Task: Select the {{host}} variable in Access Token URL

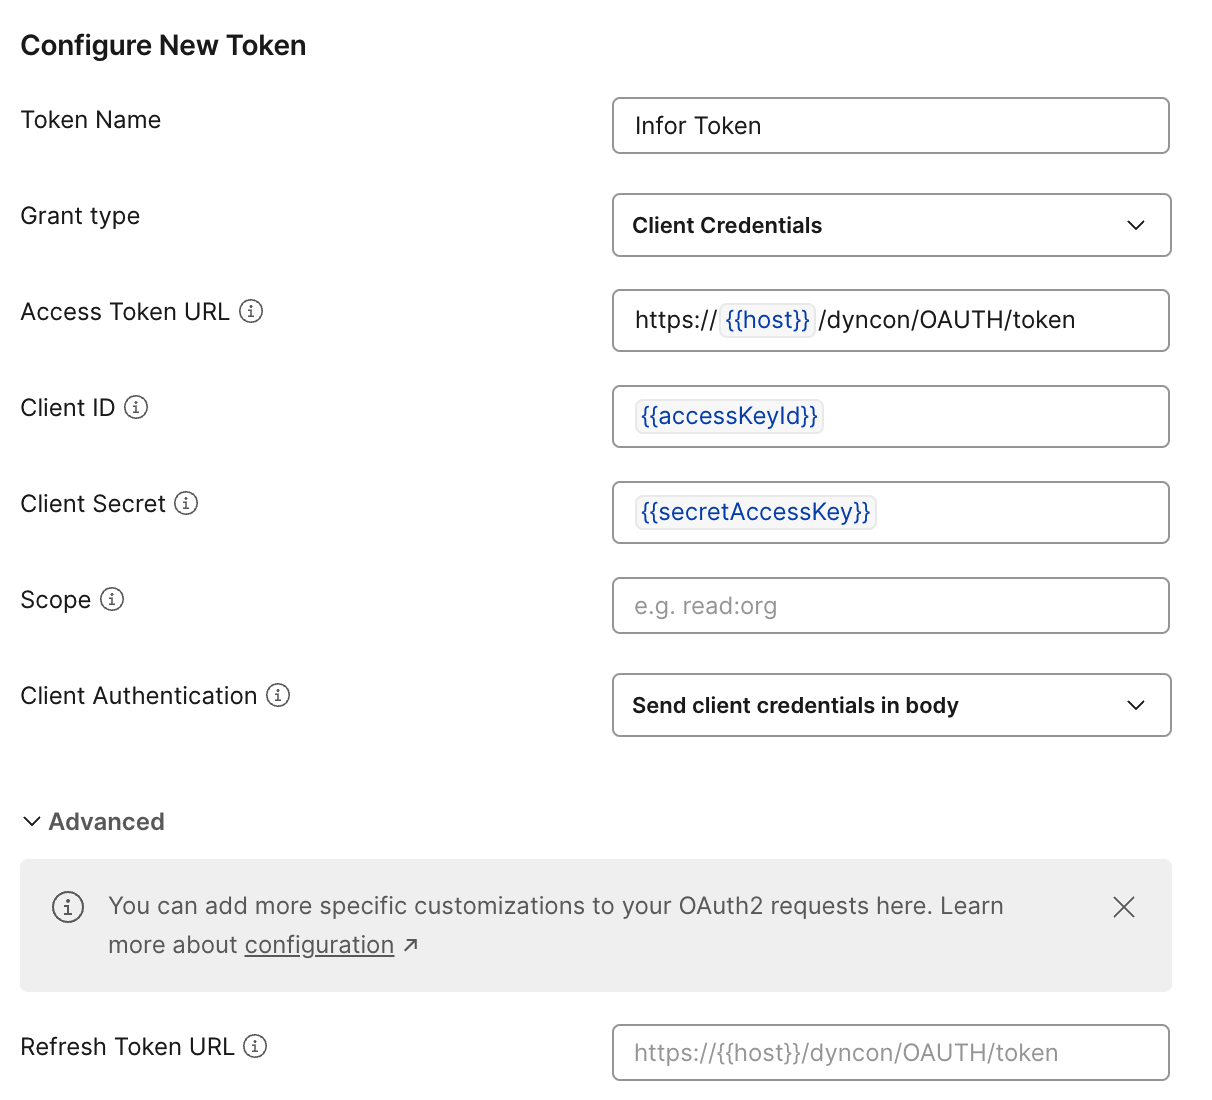Action: coord(767,319)
